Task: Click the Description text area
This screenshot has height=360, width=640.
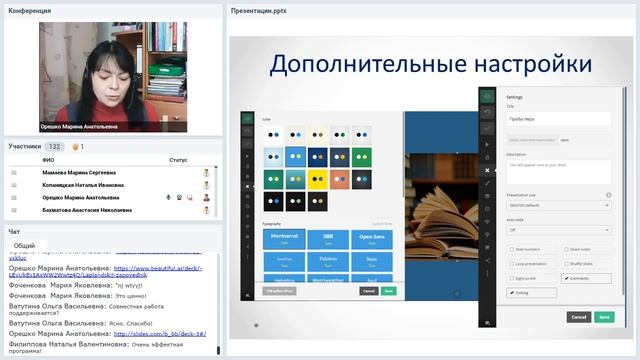Action: click(558, 172)
